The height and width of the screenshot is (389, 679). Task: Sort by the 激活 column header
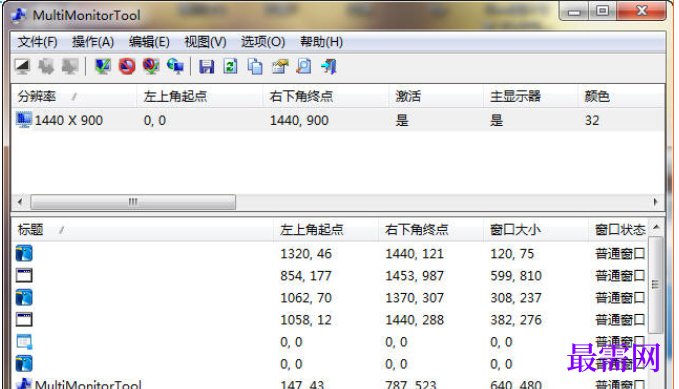[436, 96]
